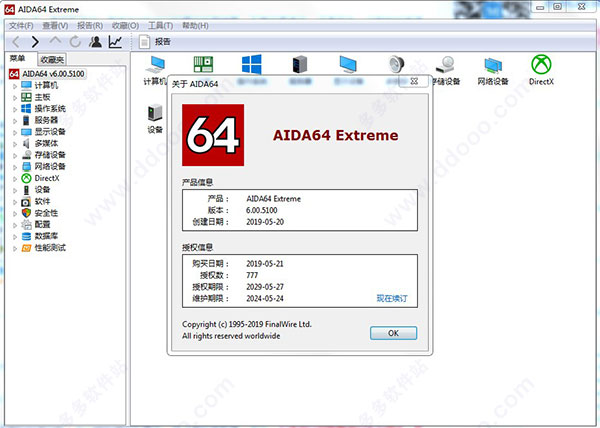Open the motherboard large icon in main pane
The image size is (600, 428).
click(x=203, y=64)
